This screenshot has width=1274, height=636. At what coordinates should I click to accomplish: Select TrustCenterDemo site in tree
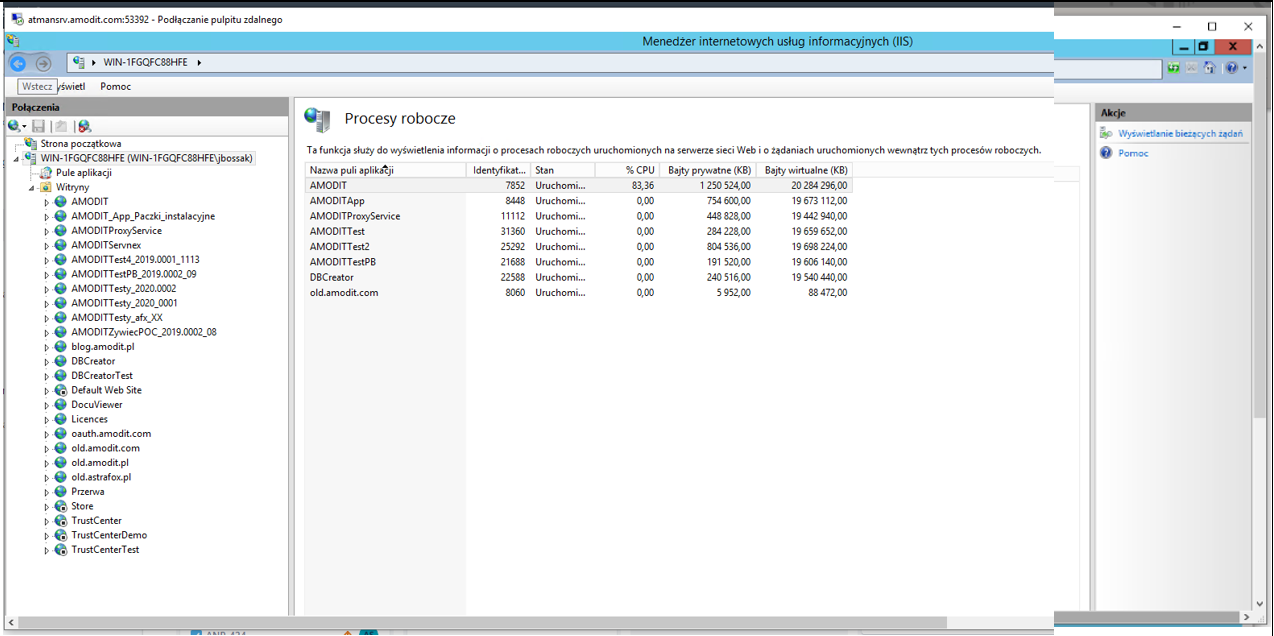click(109, 535)
